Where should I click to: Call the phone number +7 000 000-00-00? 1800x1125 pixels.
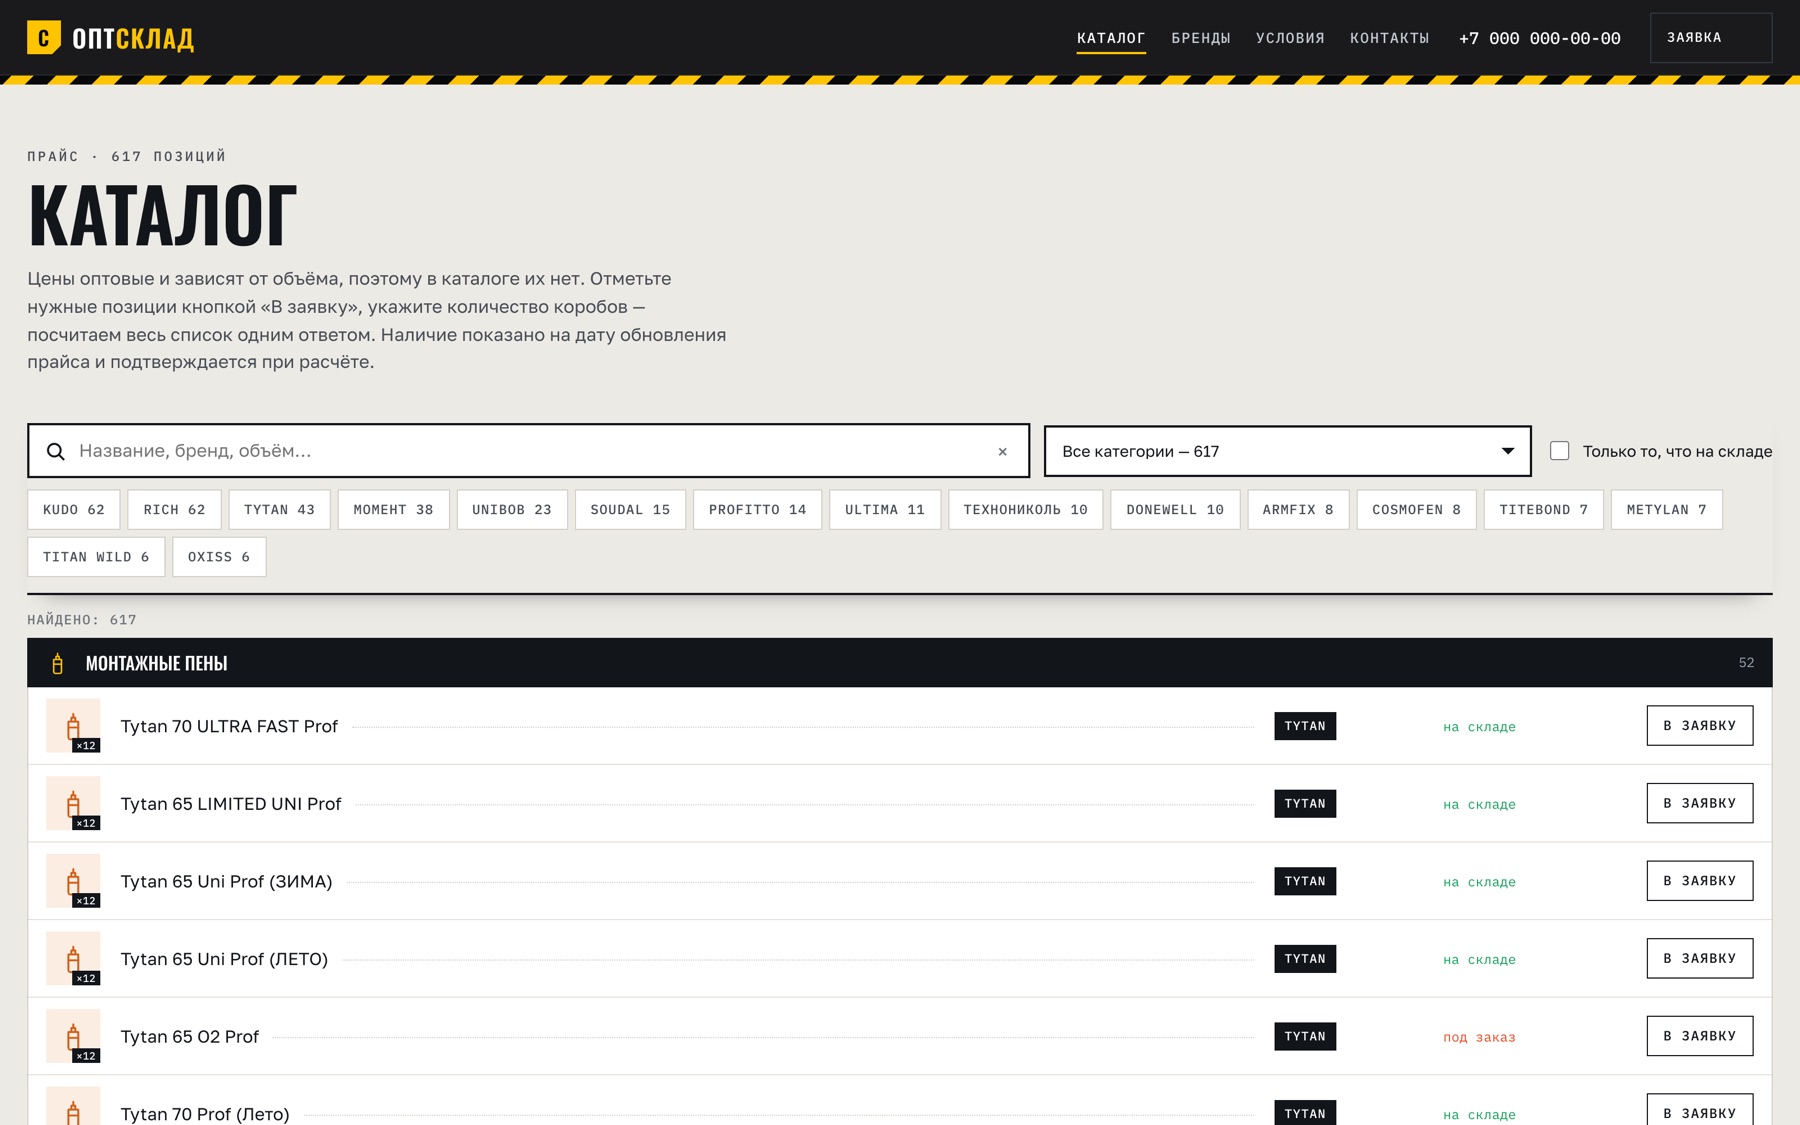pos(1540,38)
